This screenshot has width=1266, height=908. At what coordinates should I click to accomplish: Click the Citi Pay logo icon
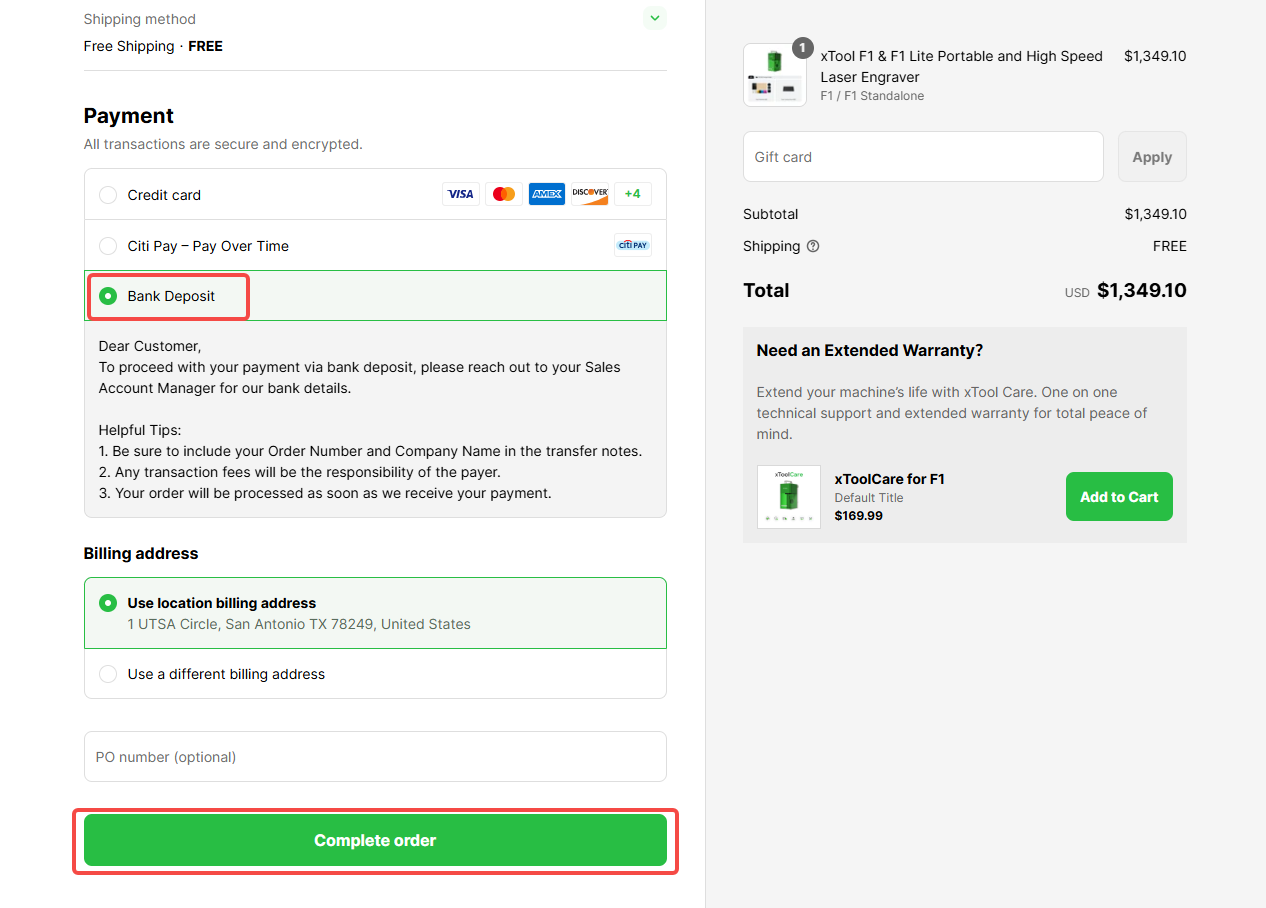[633, 245]
